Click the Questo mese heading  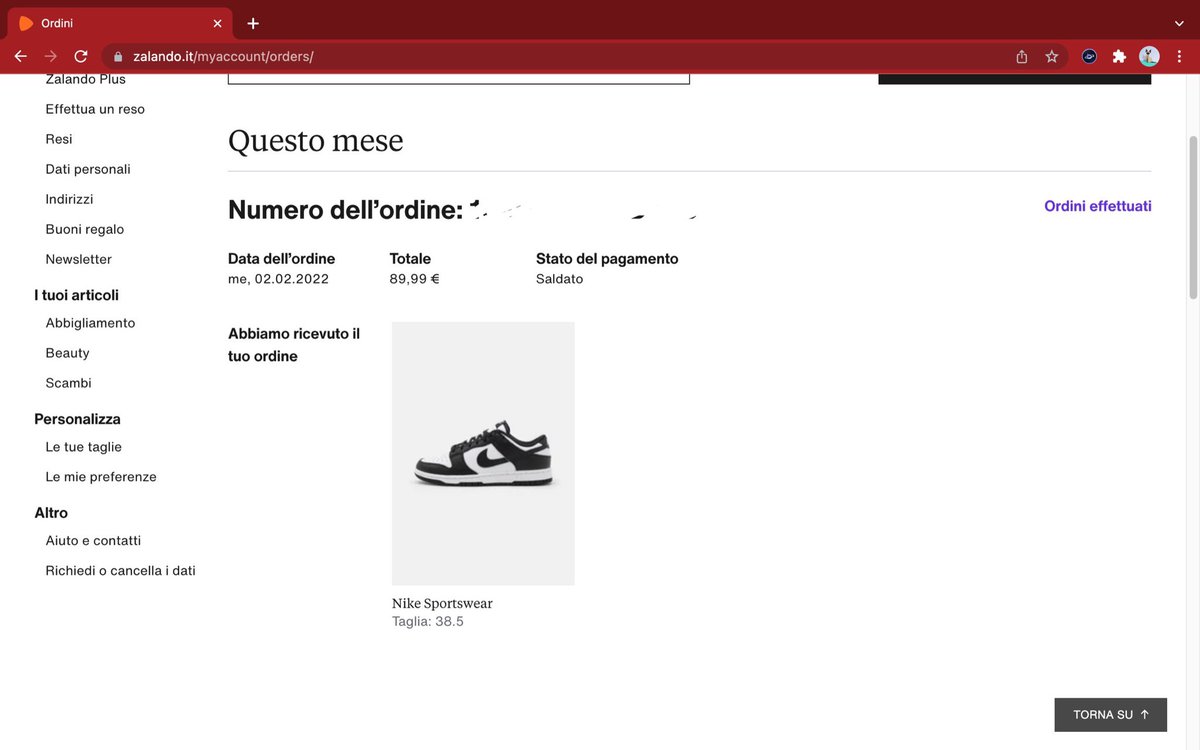[316, 141]
